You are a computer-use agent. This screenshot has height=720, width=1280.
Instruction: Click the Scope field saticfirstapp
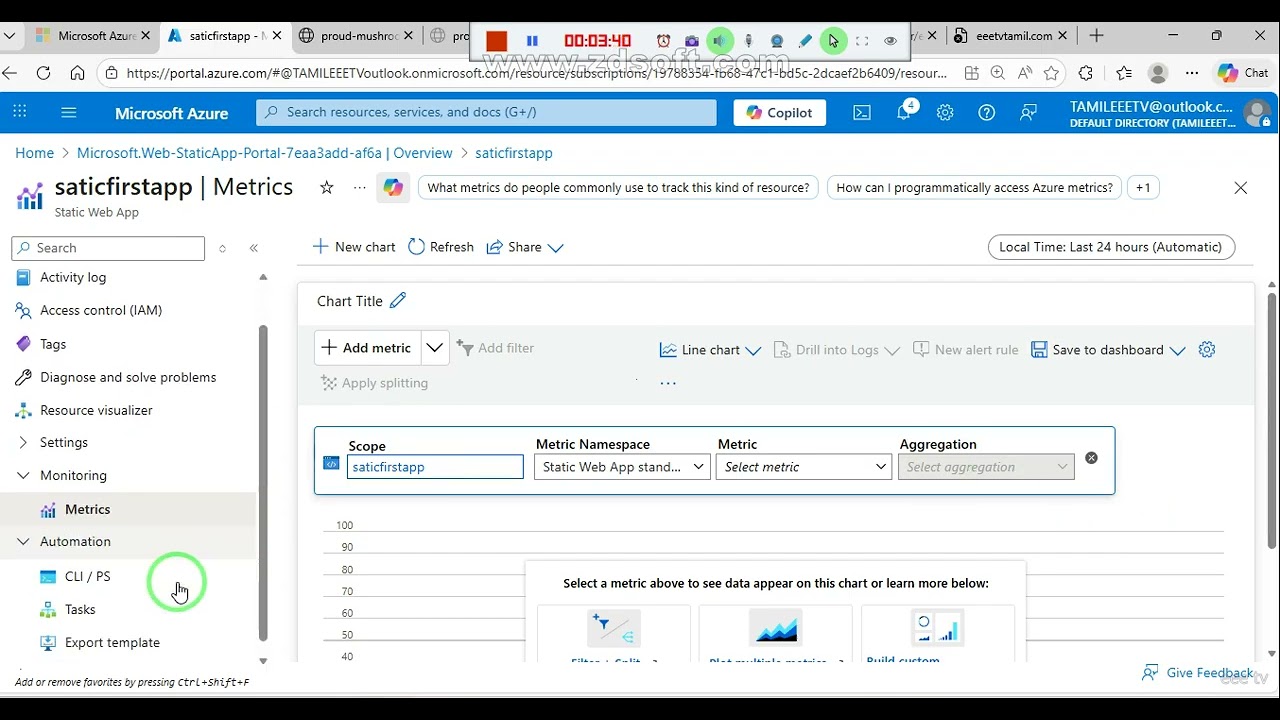point(435,467)
